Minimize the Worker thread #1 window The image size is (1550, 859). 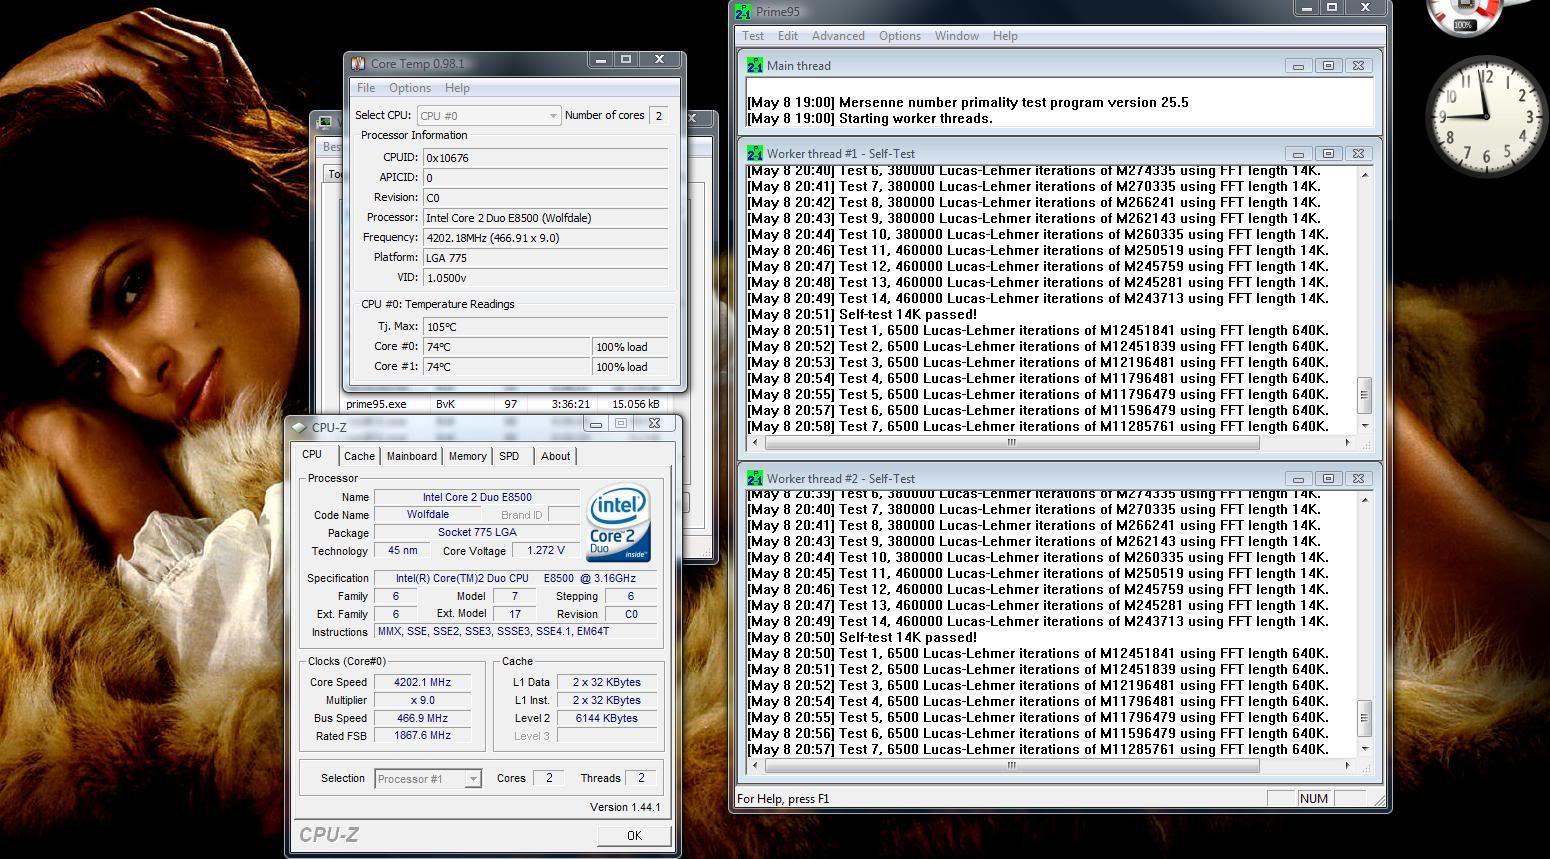tap(1298, 154)
